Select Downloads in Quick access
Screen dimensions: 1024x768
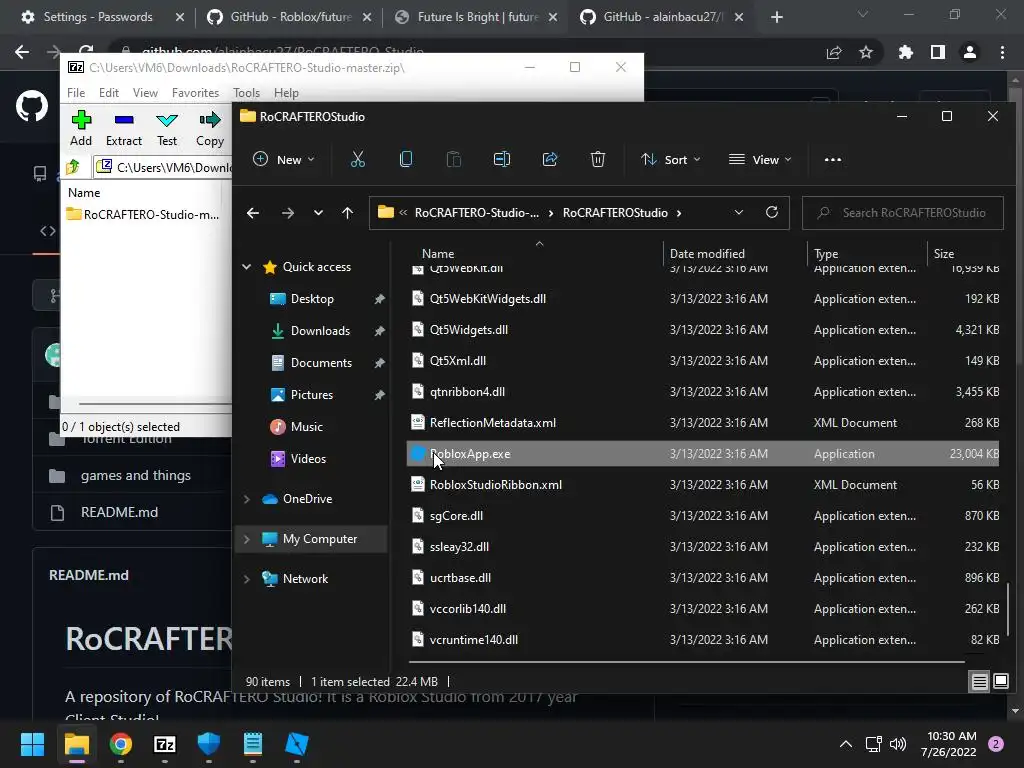(320, 331)
